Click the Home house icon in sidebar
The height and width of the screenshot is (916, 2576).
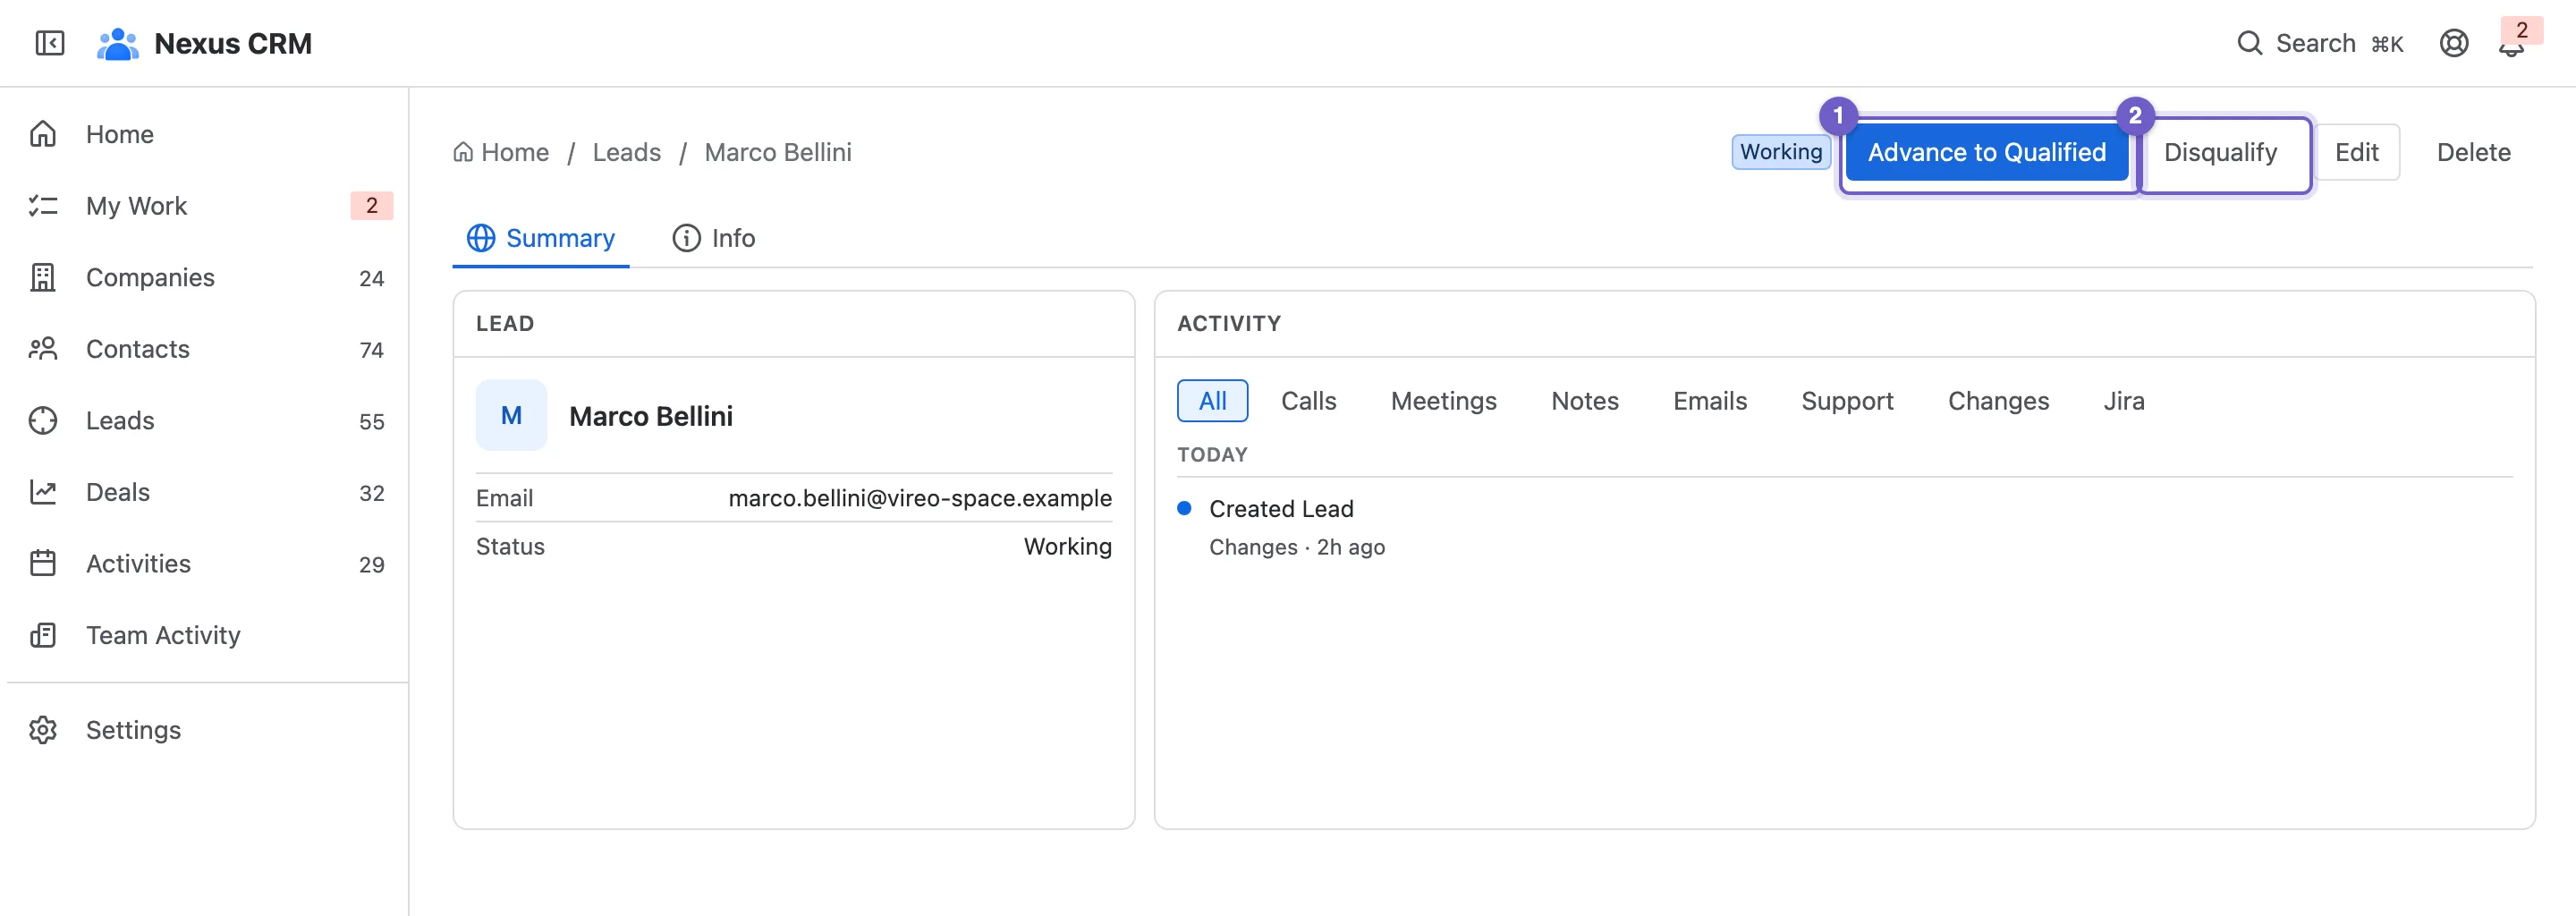click(x=43, y=134)
